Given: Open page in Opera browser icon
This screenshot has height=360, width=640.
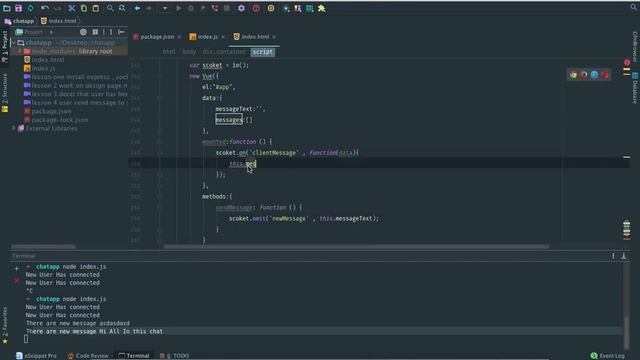Looking at the screenshot, I should click(x=605, y=75).
